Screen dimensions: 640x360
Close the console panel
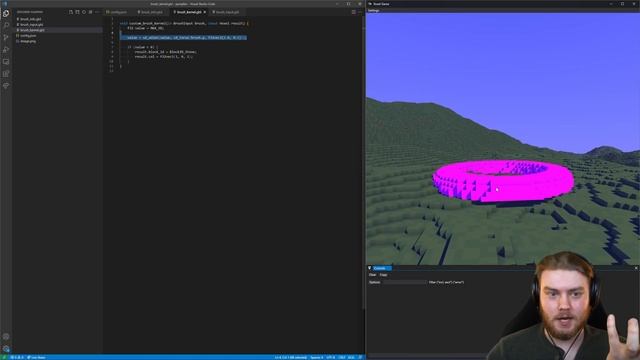pyautogui.click(x=636, y=268)
